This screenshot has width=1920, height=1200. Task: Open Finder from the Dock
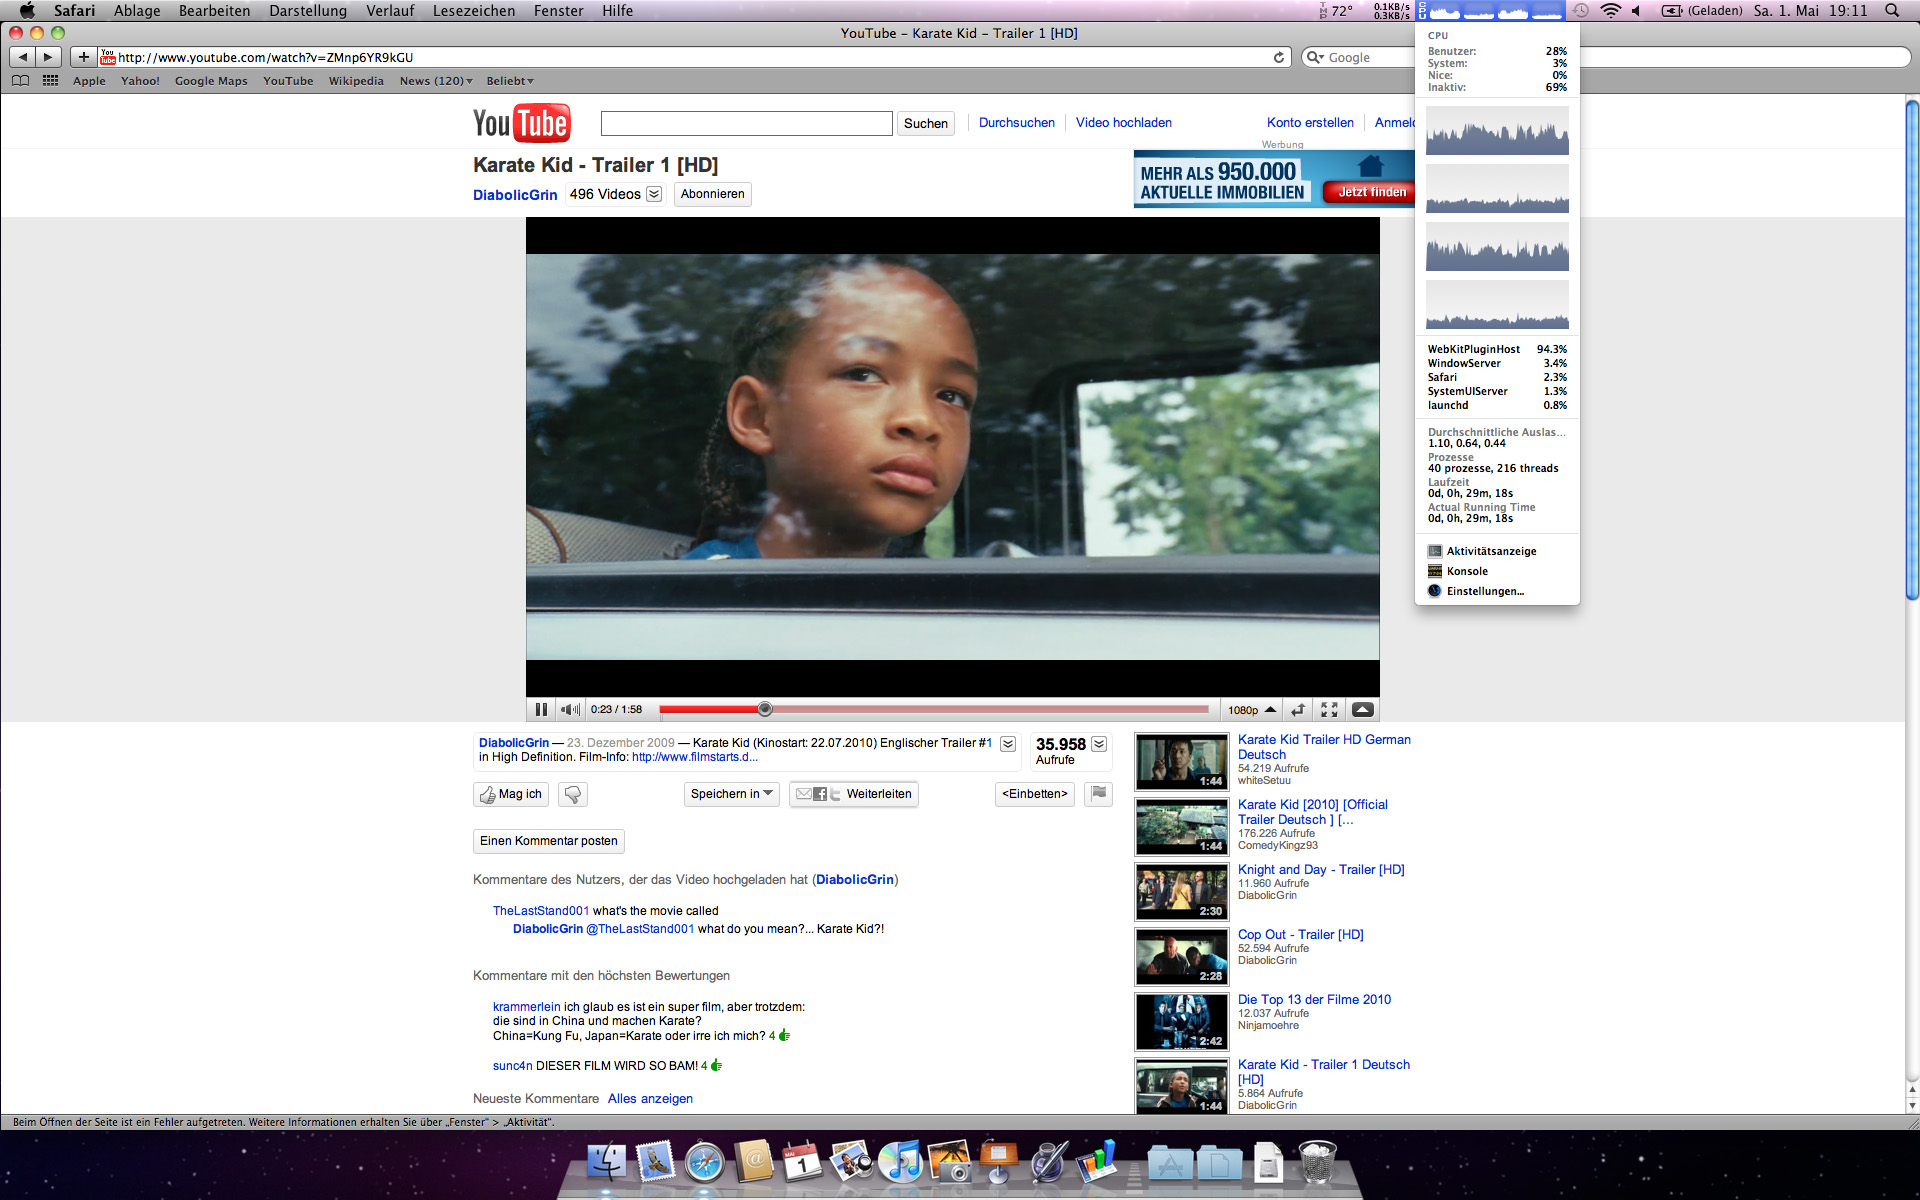click(606, 1162)
